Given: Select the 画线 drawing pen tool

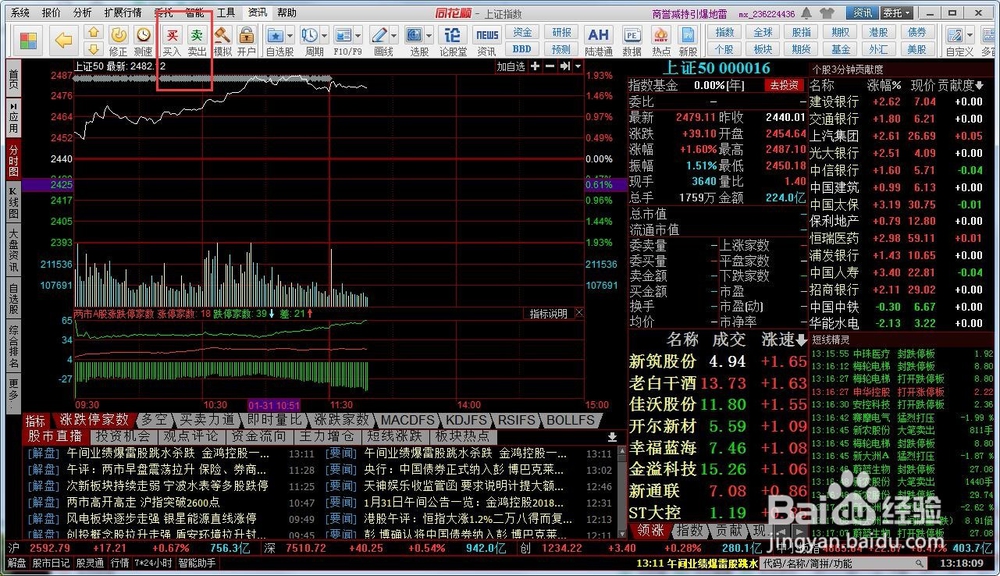Looking at the screenshot, I should [x=379, y=36].
